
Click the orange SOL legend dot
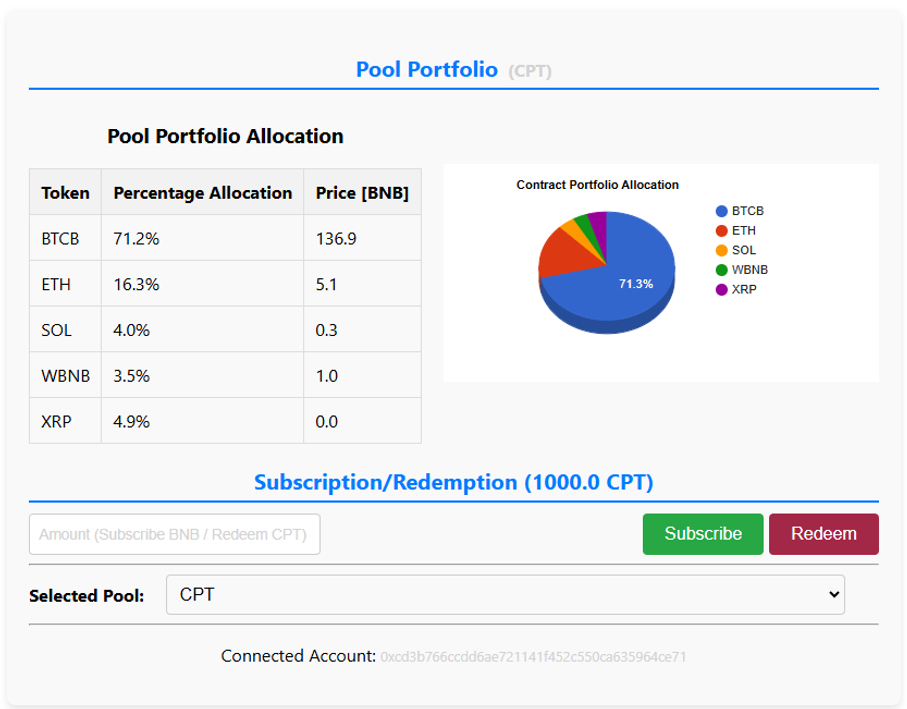721,250
